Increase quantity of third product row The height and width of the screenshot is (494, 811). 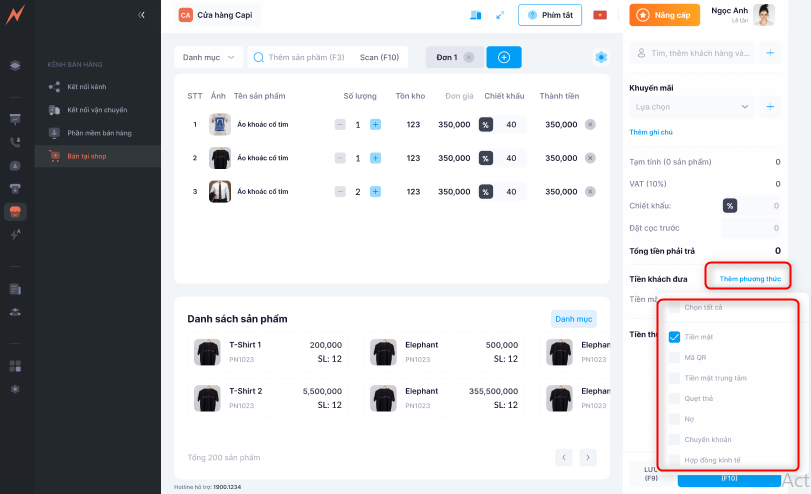375,191
